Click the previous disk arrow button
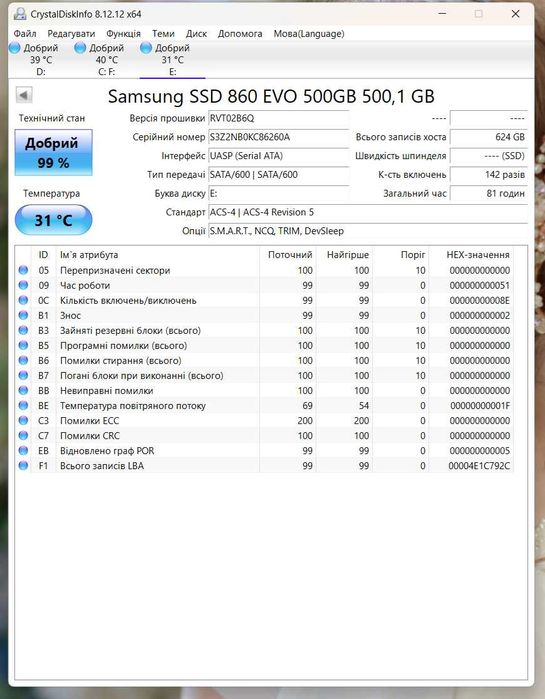Screen dimensions: 545x699 pyautogui.click(x=24, y=95)
